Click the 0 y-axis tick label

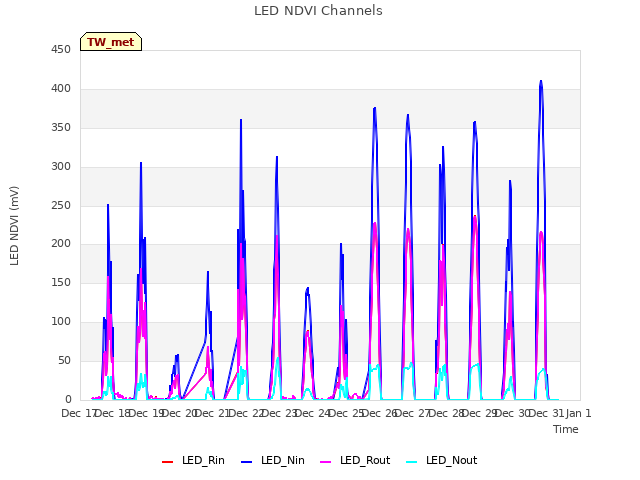point(68,399)
